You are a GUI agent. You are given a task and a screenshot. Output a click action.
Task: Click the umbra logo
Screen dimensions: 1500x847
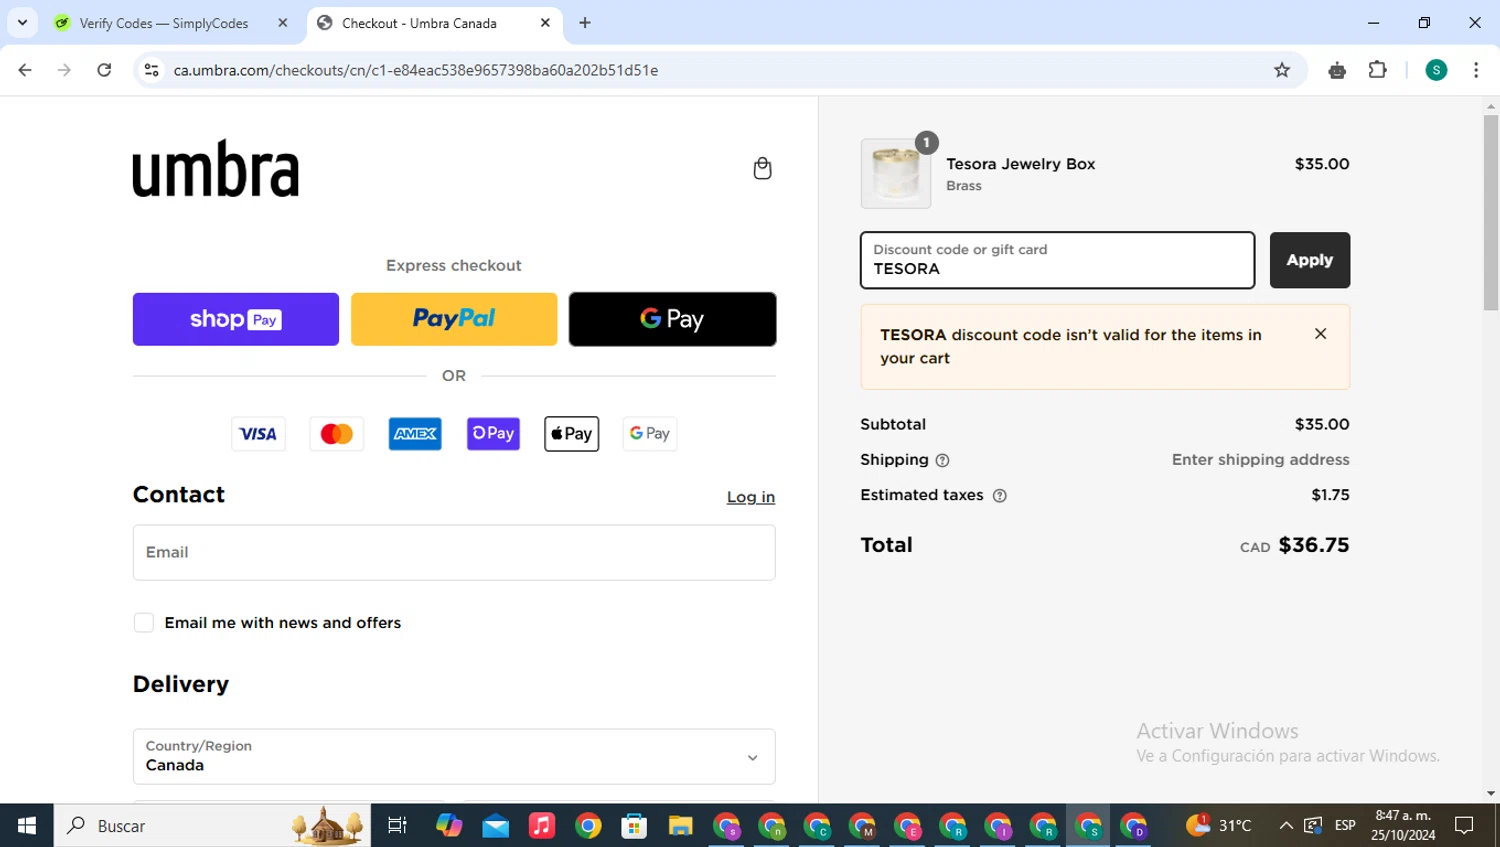[216, 168]
